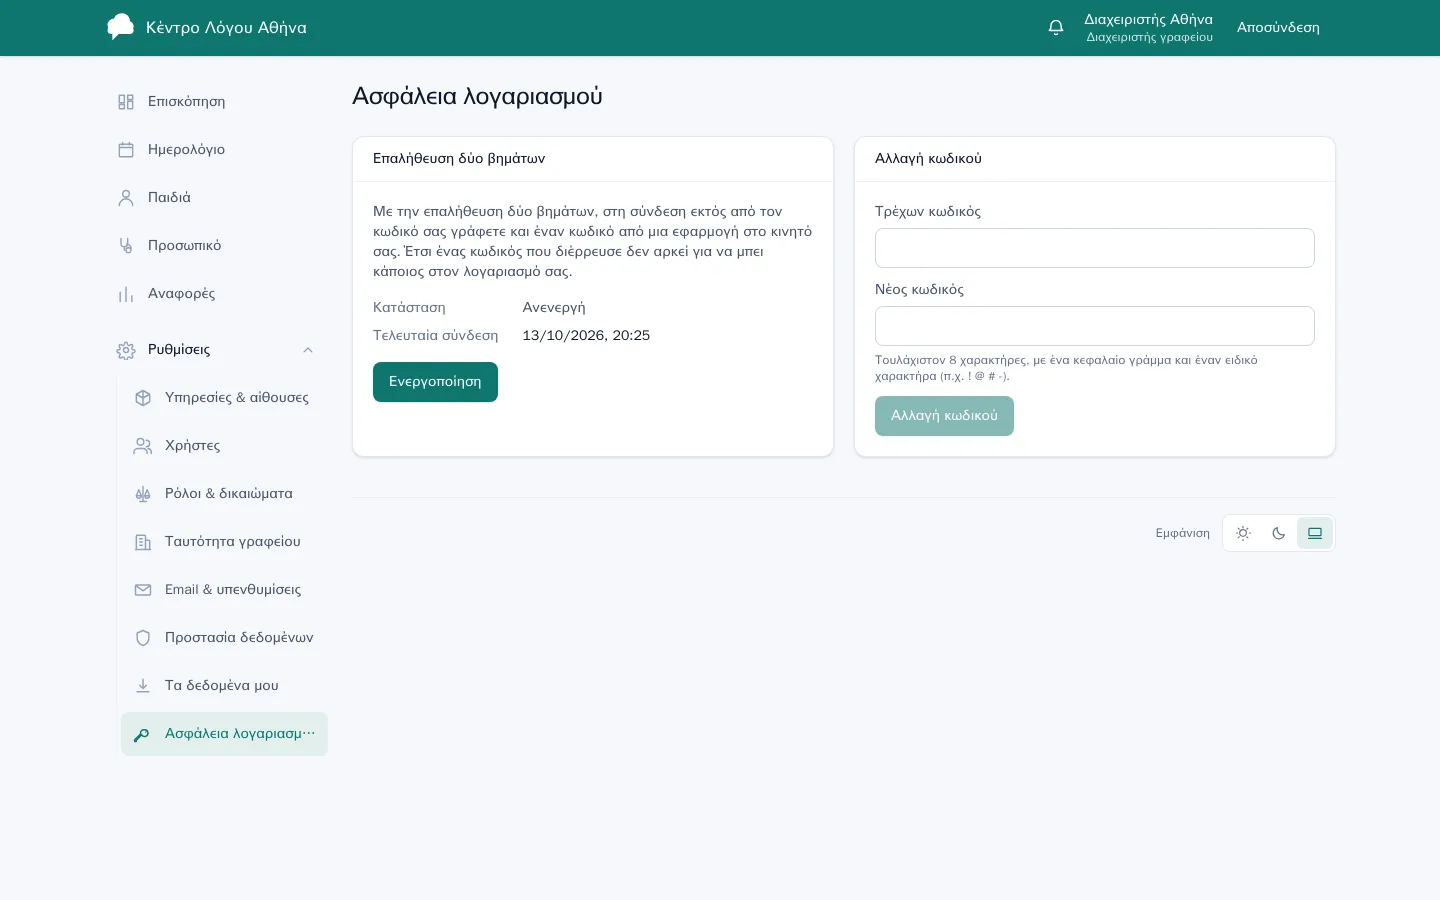The width and height of the screenshot is (1440, 900).
Task: Open the Κέντρο Λόγου Αθήνα home link
Action: pyautogui.click(x=207, y=28)
